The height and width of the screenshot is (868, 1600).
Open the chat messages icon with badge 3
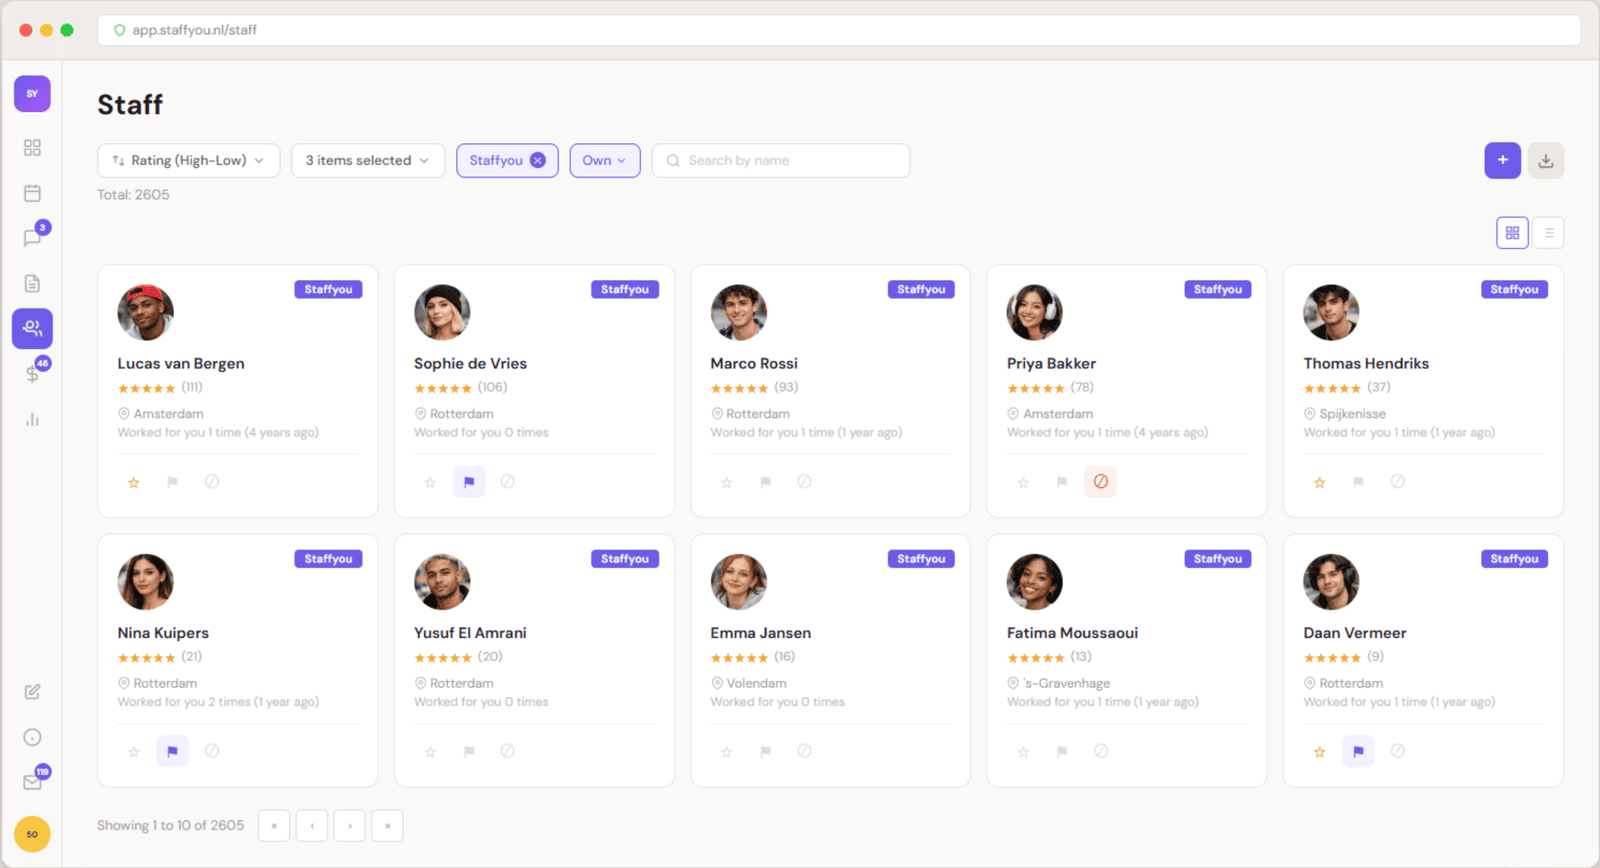click(32, 238)
